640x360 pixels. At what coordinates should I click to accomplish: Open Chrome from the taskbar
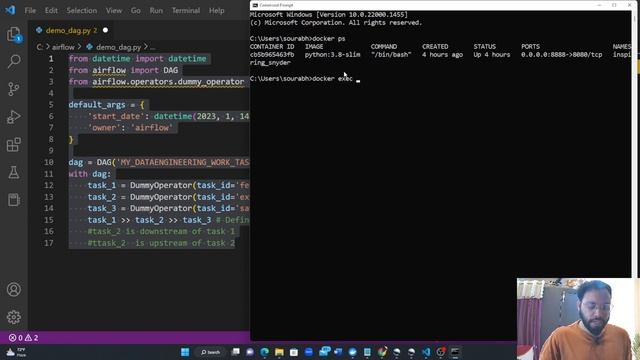[382, 352]
